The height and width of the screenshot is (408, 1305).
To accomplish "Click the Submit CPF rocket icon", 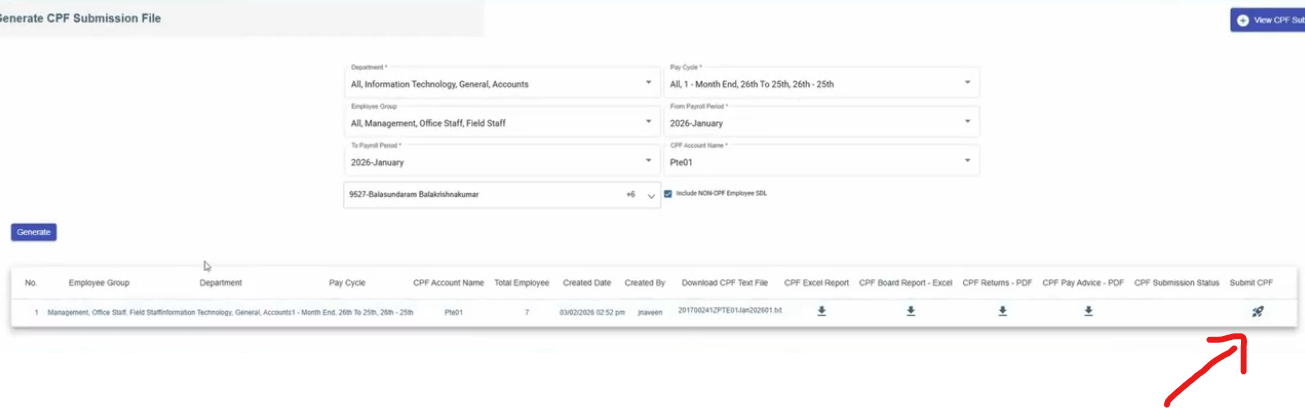I will 1258,311.
